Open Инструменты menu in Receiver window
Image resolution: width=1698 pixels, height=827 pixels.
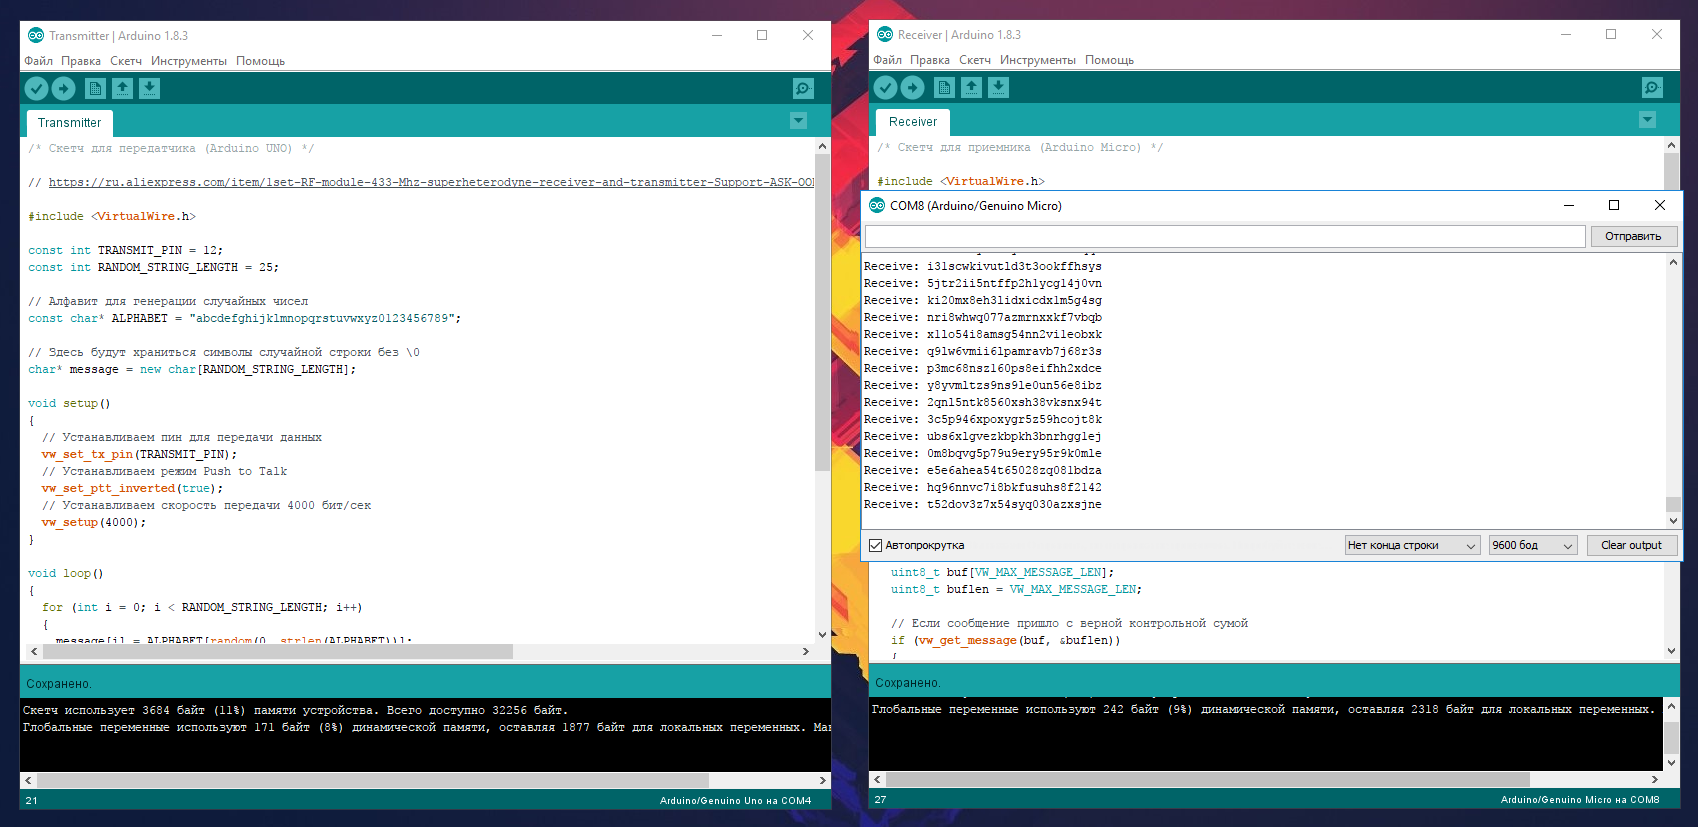pyautogui.click(x=1038, y=60)
